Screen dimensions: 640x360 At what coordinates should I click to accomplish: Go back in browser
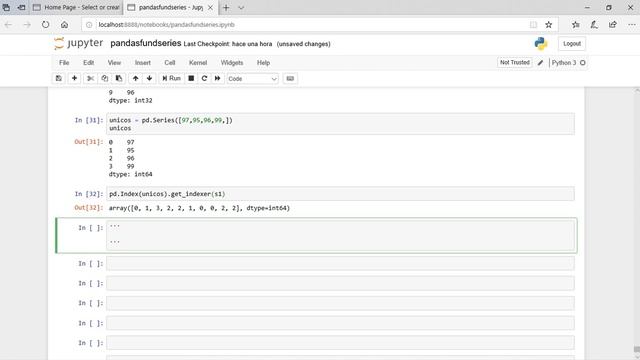coord(8,25)
